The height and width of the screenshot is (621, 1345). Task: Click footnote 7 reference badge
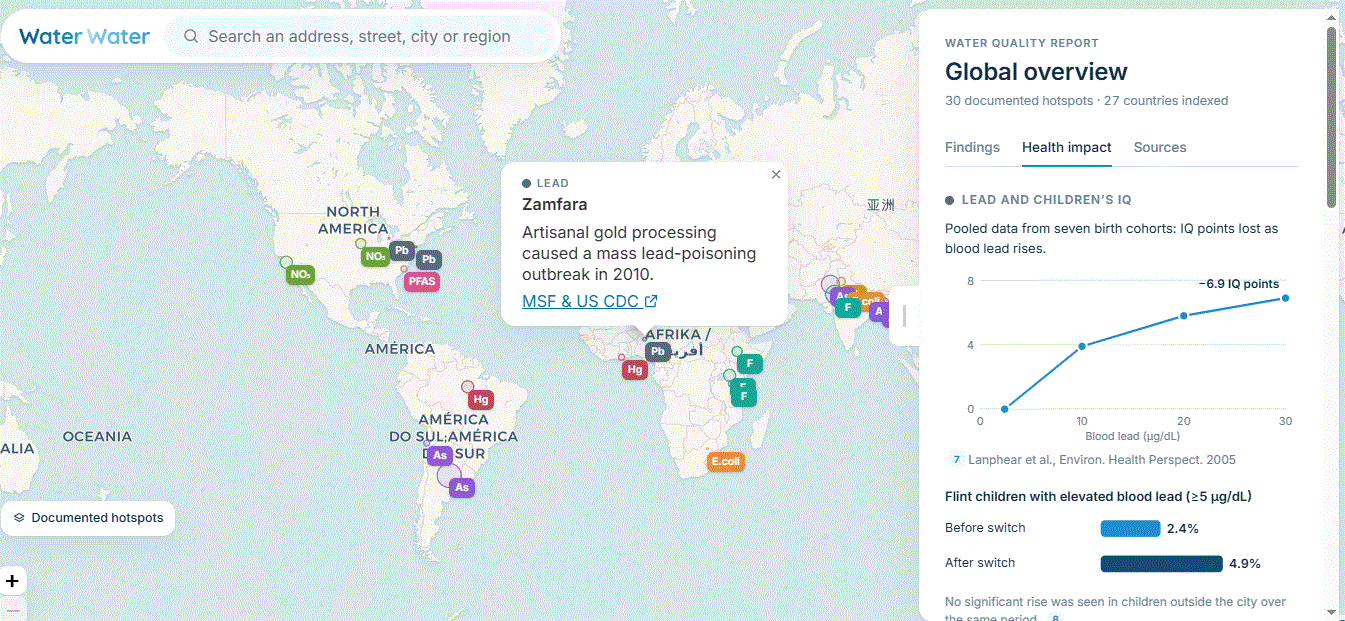tap(956, 460)
